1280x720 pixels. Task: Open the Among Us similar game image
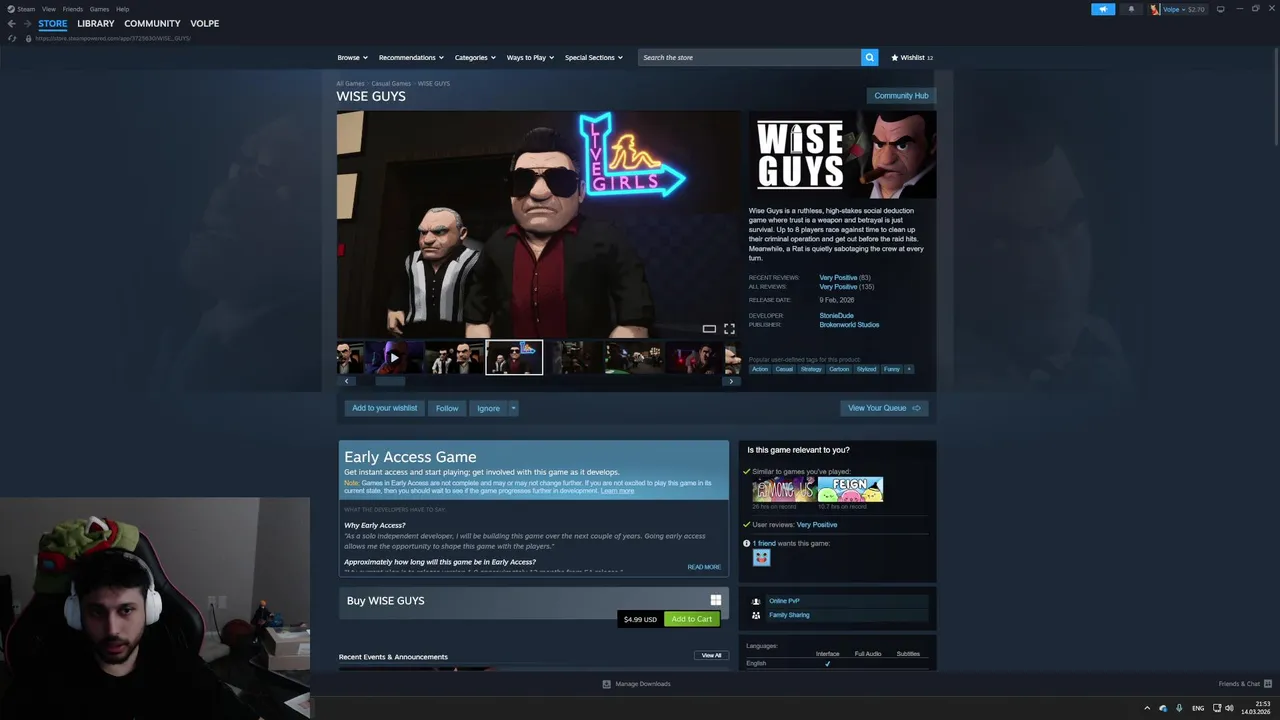[784, 490]
